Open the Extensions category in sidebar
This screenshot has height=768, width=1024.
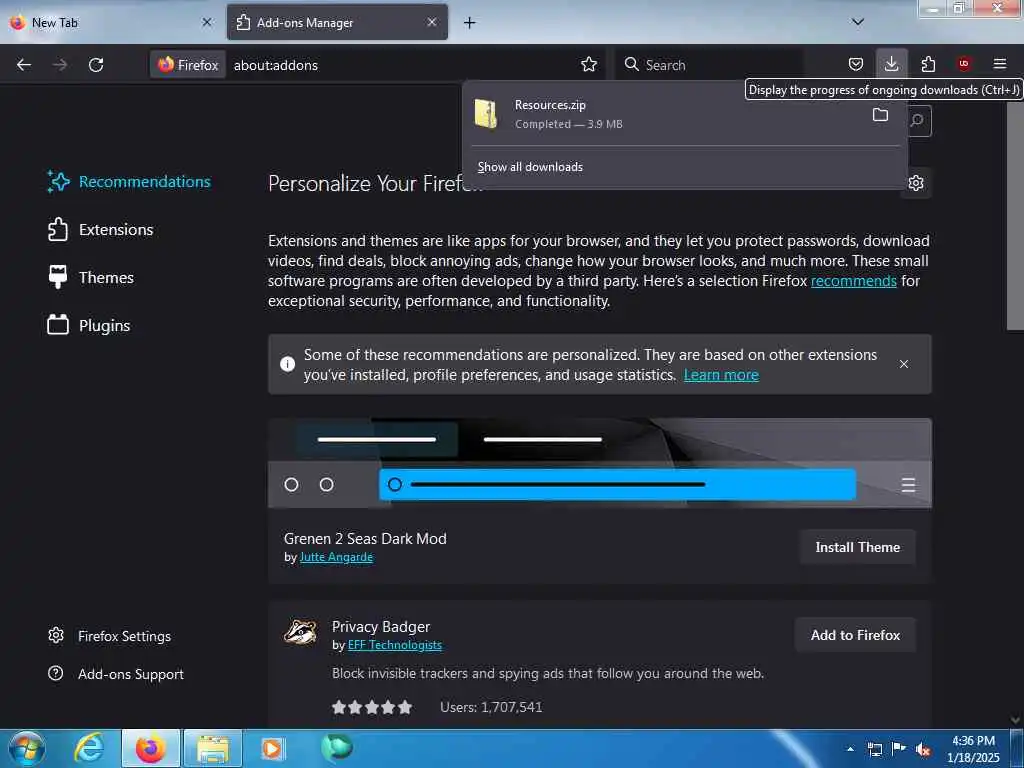(x=101, y=230)
